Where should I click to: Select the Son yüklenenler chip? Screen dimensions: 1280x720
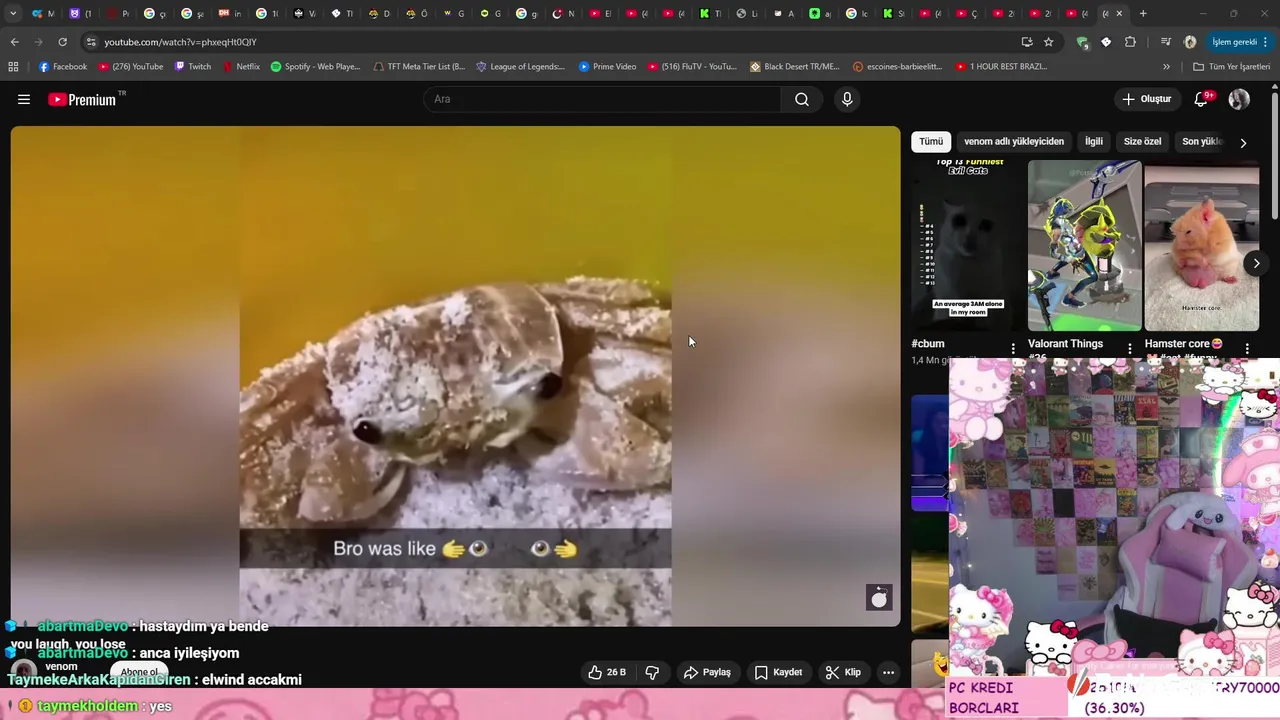coord(1202,141)
